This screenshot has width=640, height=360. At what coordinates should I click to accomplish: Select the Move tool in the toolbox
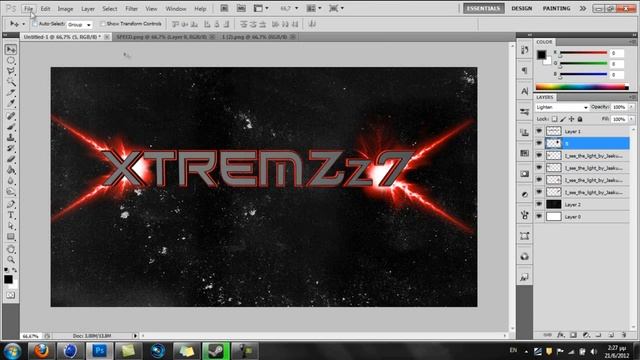pos(11,49)
